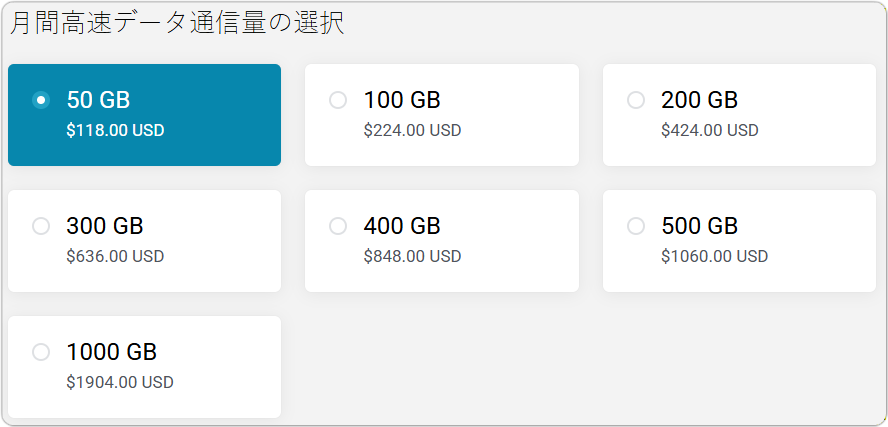Click the "200 GB" plan title
The image size is (888, 427).
click(699, 100)
